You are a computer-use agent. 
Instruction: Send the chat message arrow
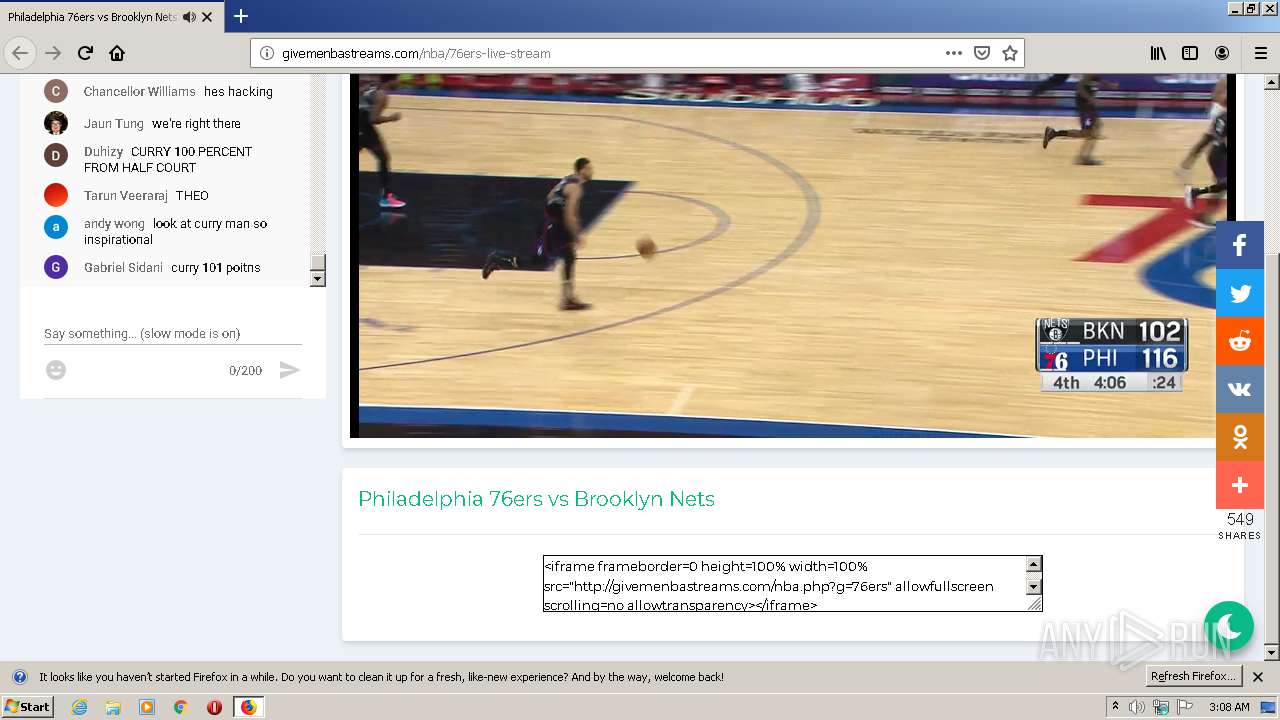289,370
